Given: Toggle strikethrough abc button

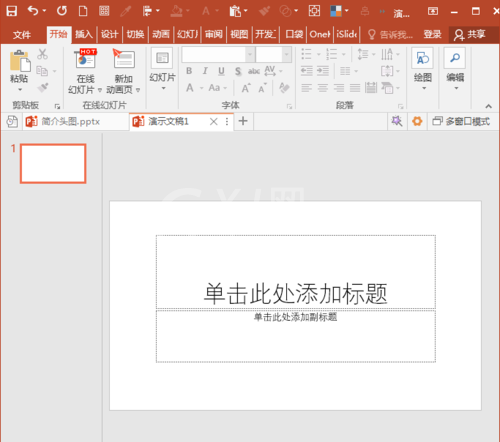Looking at the screenshot, I should coord(254,71).
